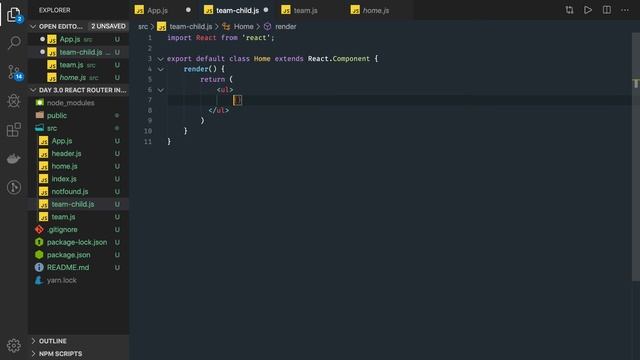Open header.js in the file tree
This screenshot has height=360, width=640.
click(78, 153)
